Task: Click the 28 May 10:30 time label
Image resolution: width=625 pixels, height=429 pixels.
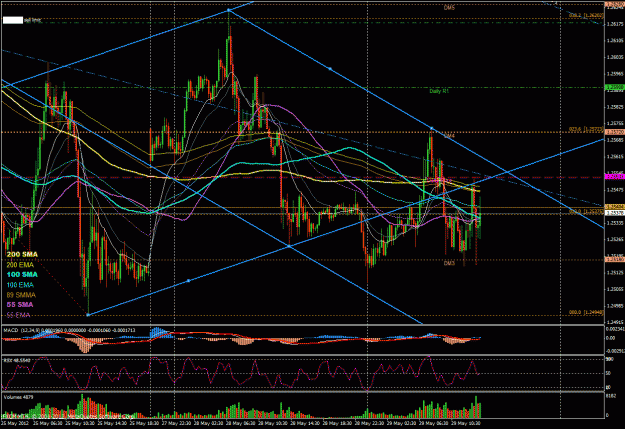Action: click(272, 423)
